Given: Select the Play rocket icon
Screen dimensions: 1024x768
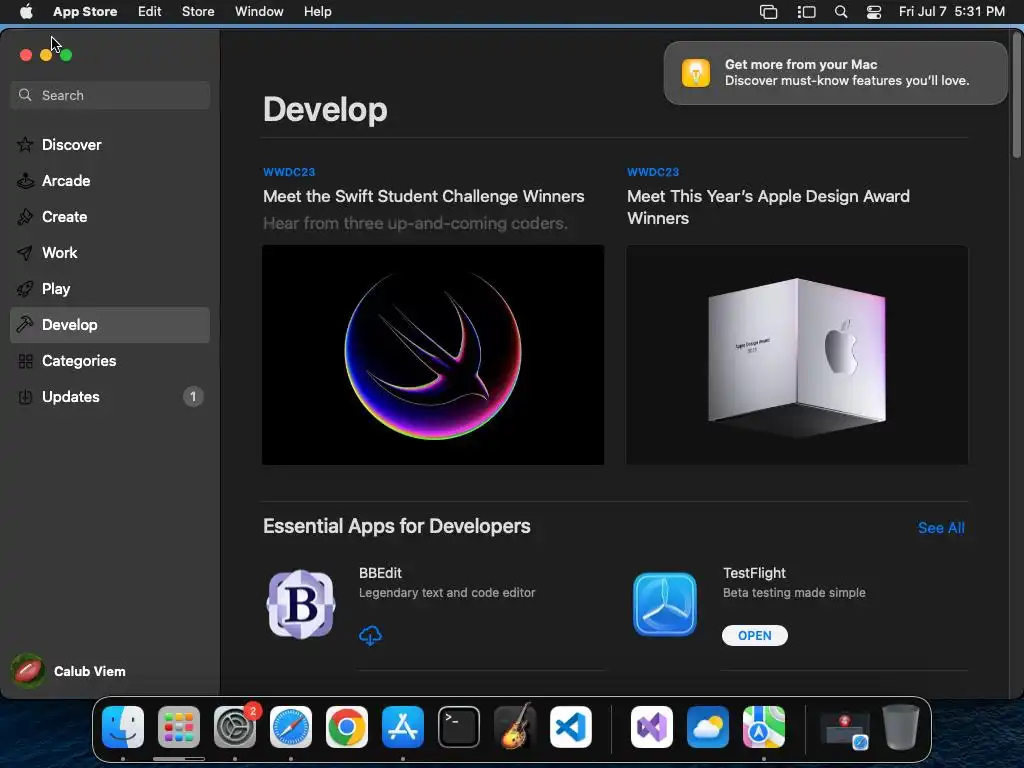Looking at the screenshot, I should (x=25, y=289).
